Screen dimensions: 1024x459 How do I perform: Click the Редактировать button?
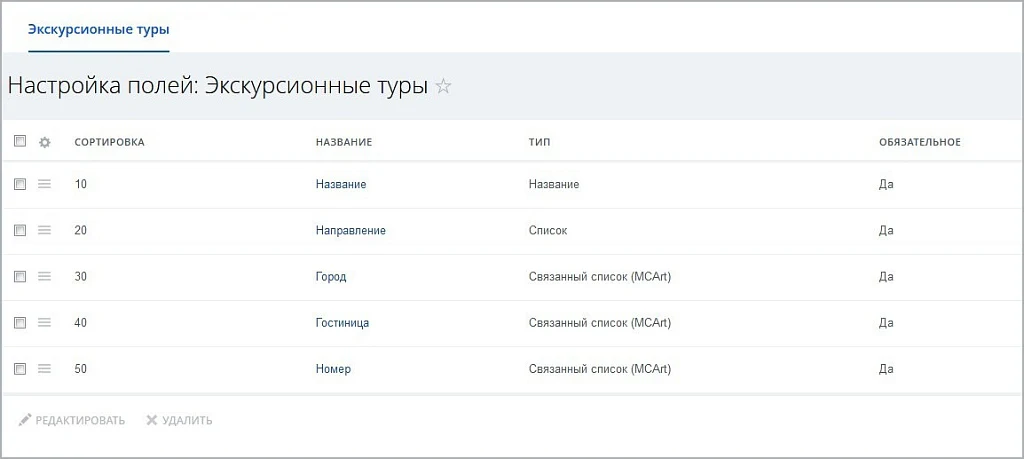click(x=72, y=420)
